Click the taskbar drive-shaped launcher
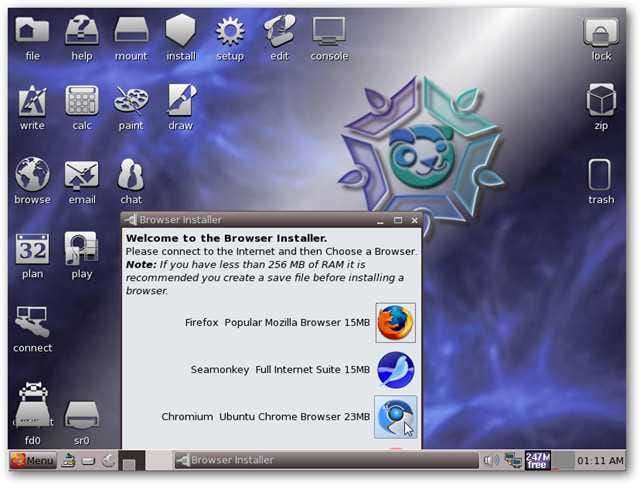Image resolution: width=640 pixels, height=485 pixels. click(89, 461)
